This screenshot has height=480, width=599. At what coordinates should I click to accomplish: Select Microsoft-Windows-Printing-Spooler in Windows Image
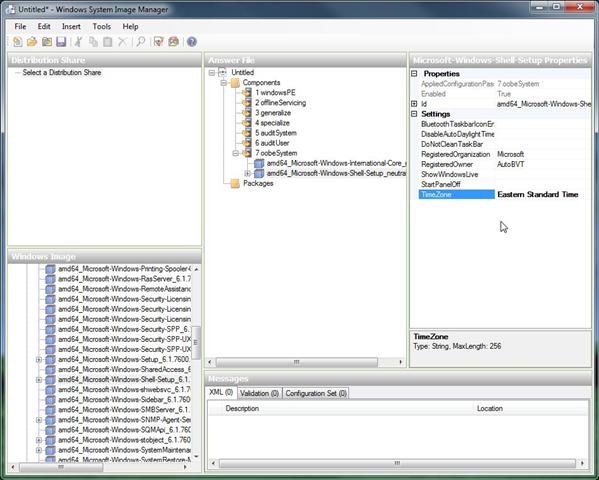click(124, 269)
